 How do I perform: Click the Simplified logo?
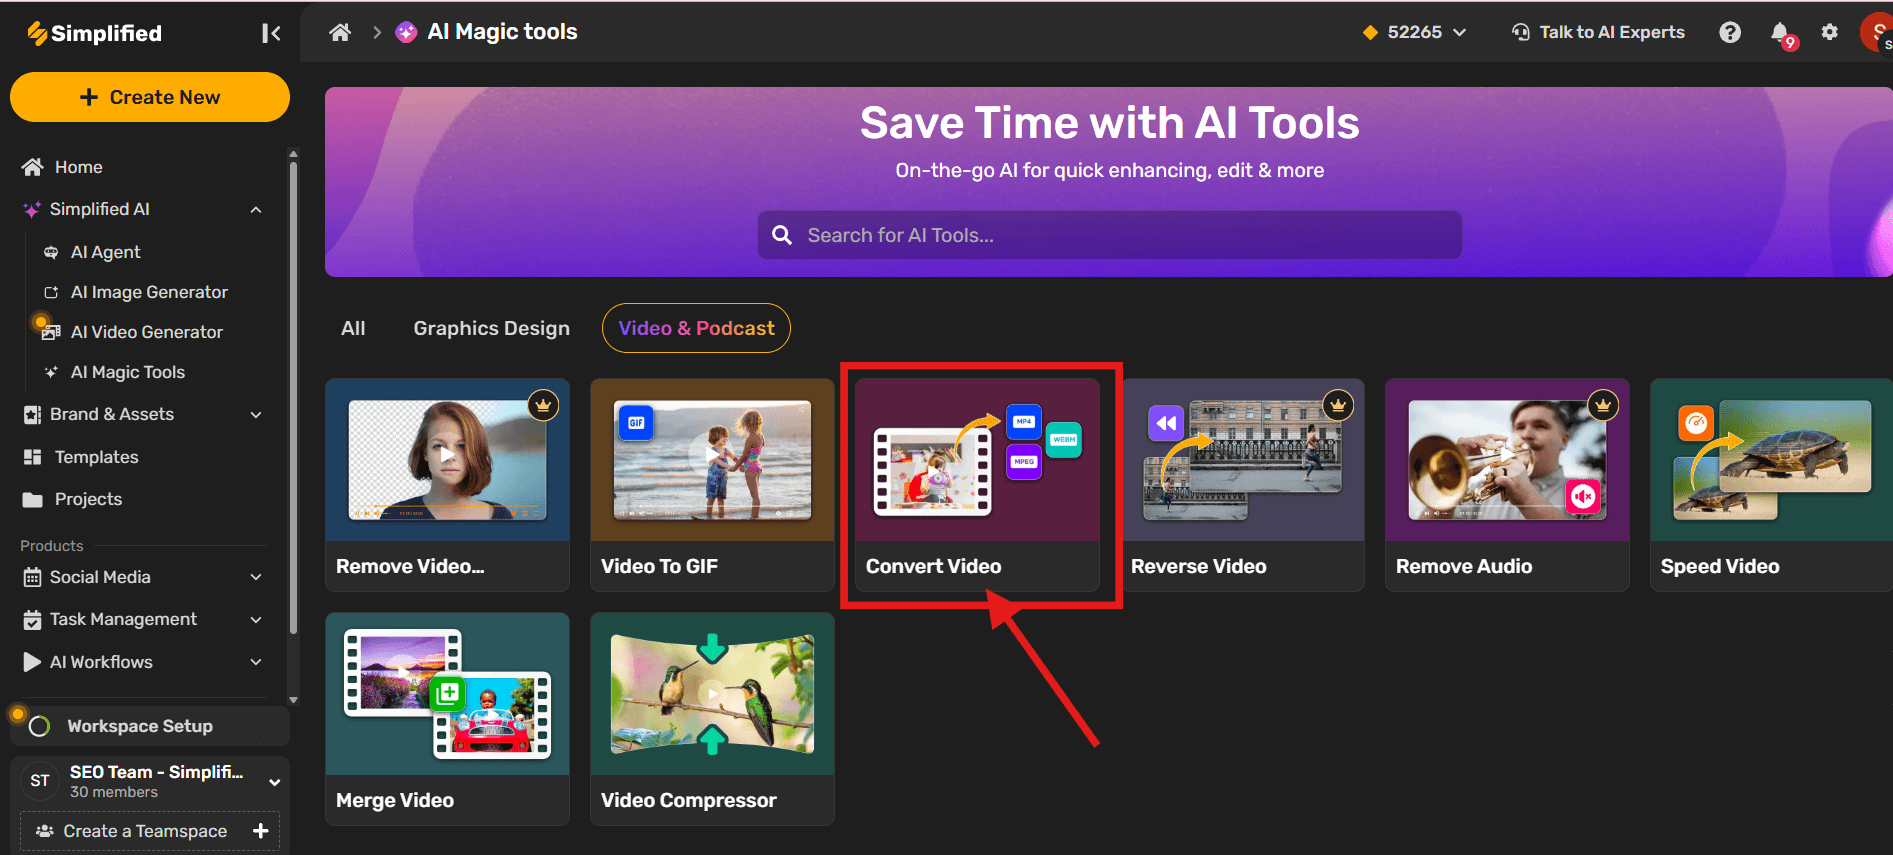pos(94,33)
